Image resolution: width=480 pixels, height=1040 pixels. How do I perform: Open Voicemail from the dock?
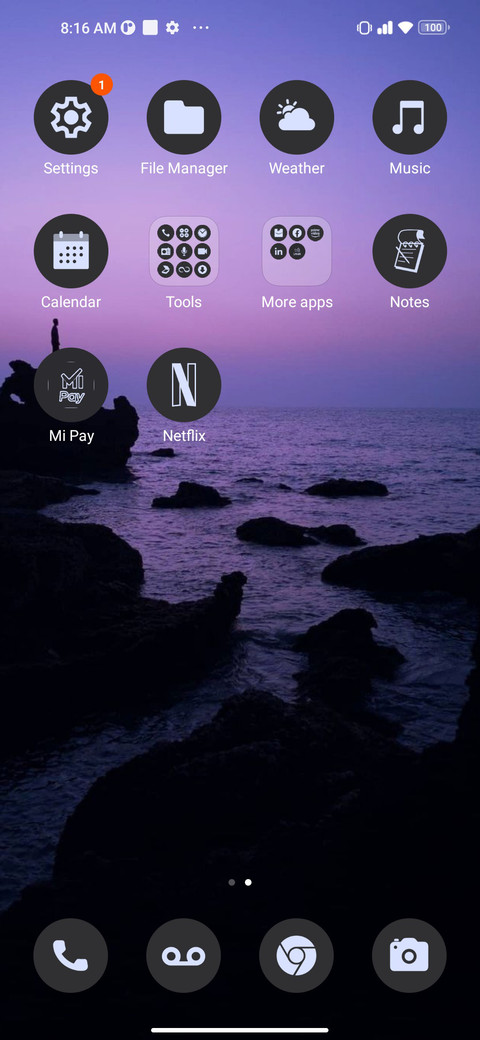click(184, 955)
